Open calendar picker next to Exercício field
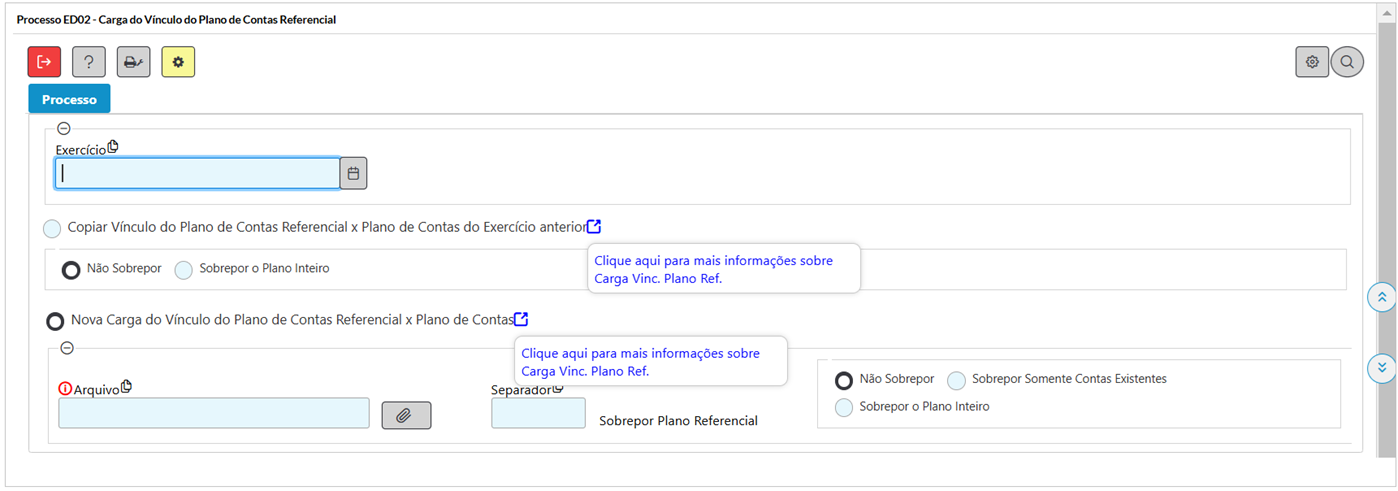 tap(353, 173)
